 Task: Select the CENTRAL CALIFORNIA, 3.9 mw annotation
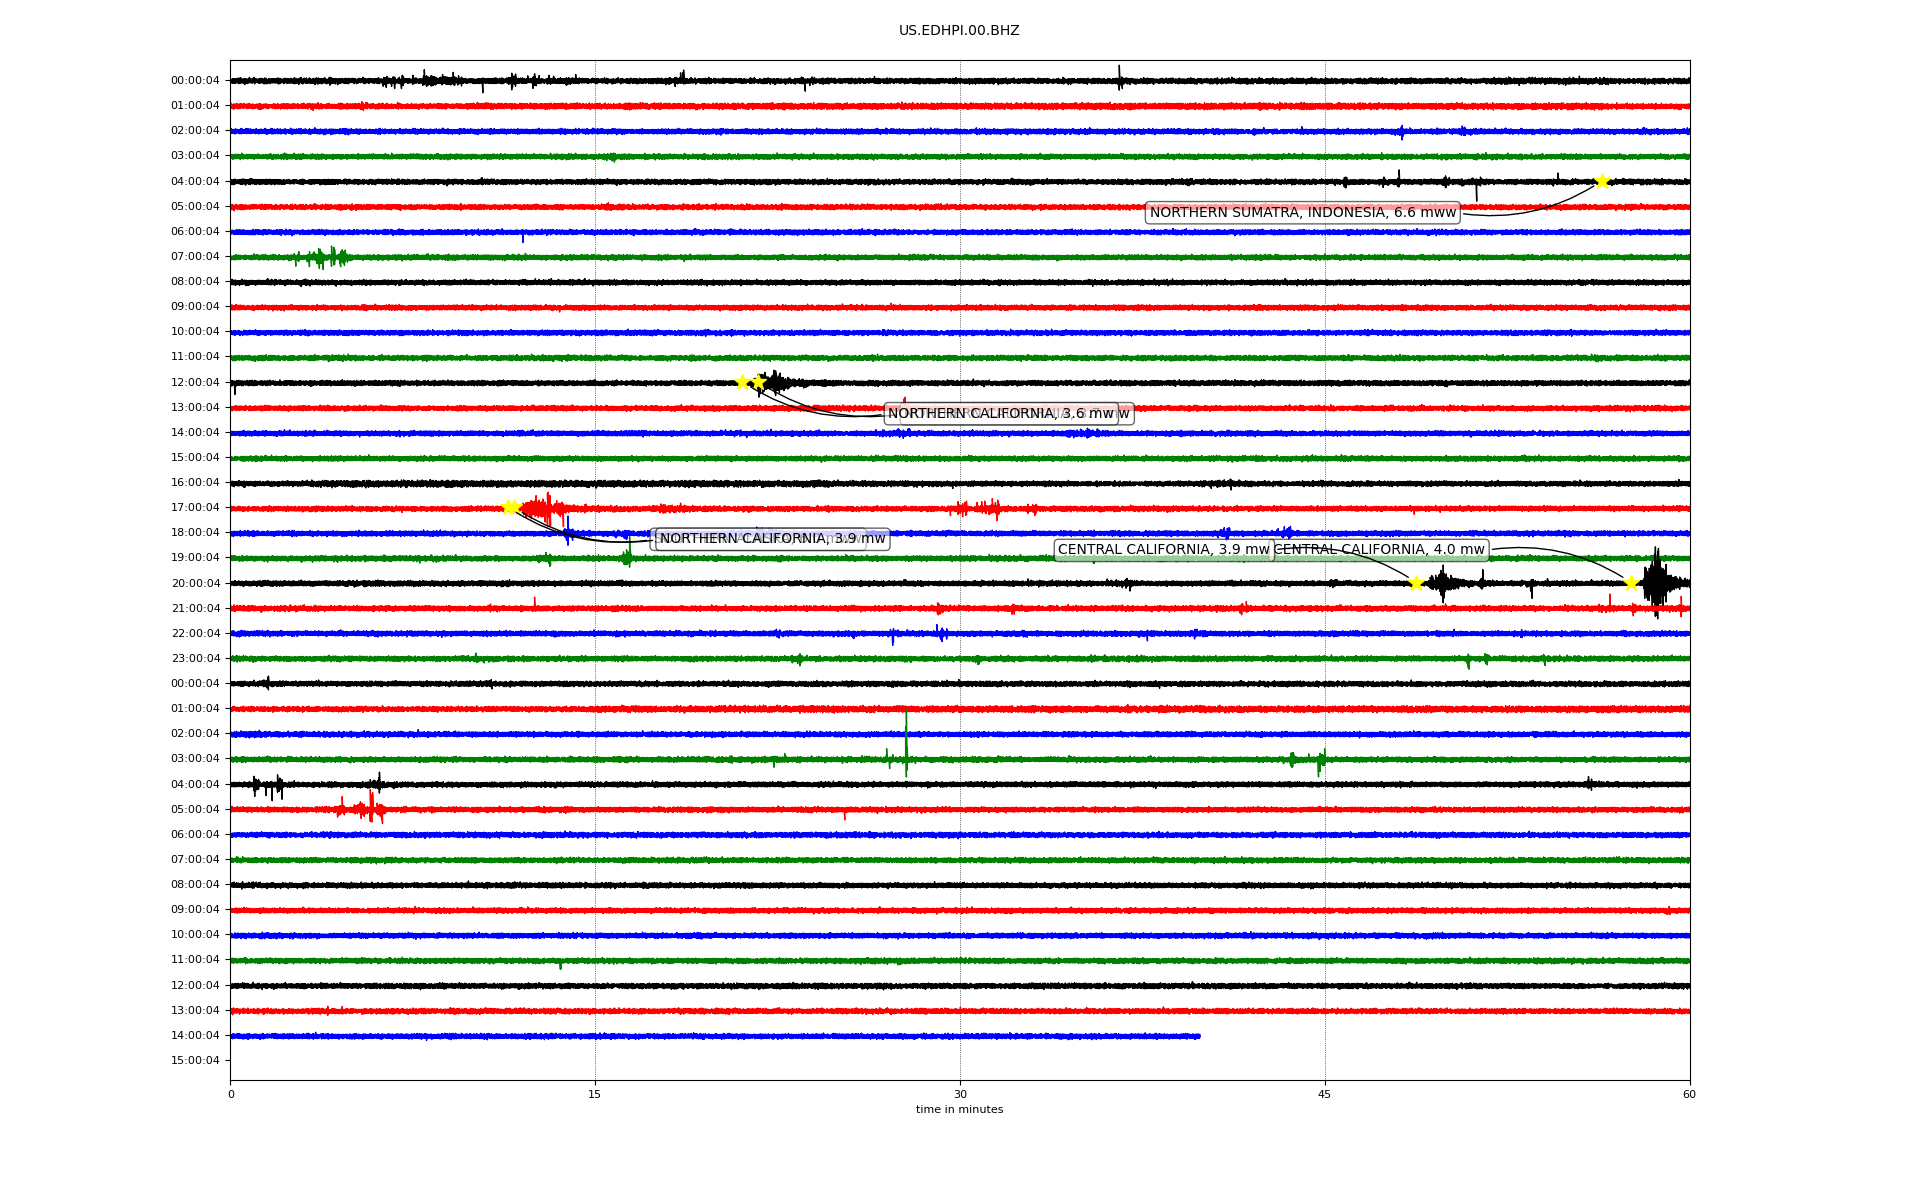[x=1163, y=549]
